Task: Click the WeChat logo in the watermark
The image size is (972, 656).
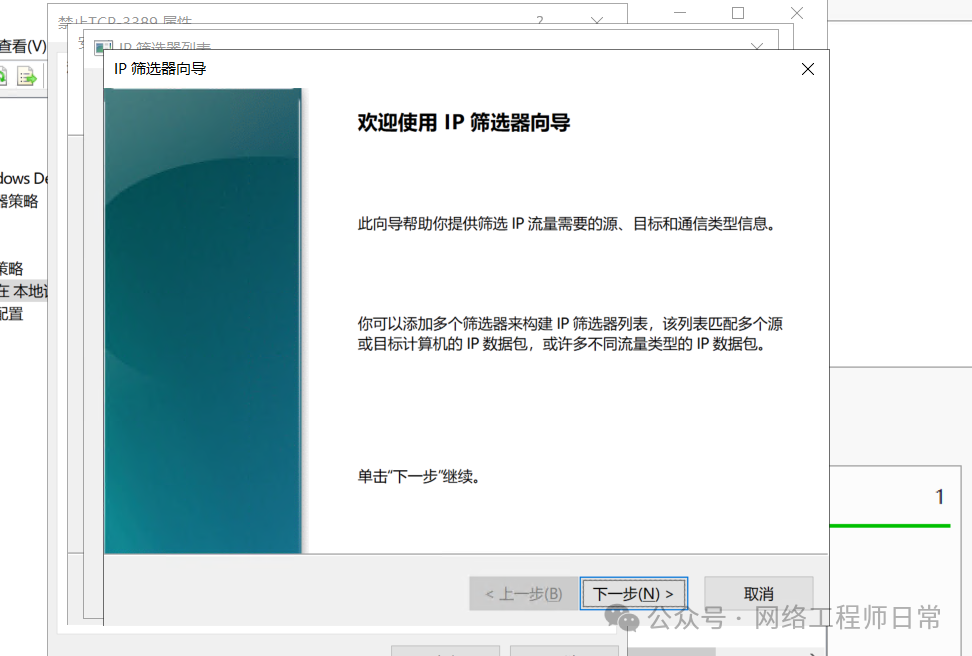Action: pyautogui.click(x=627, y=619)
